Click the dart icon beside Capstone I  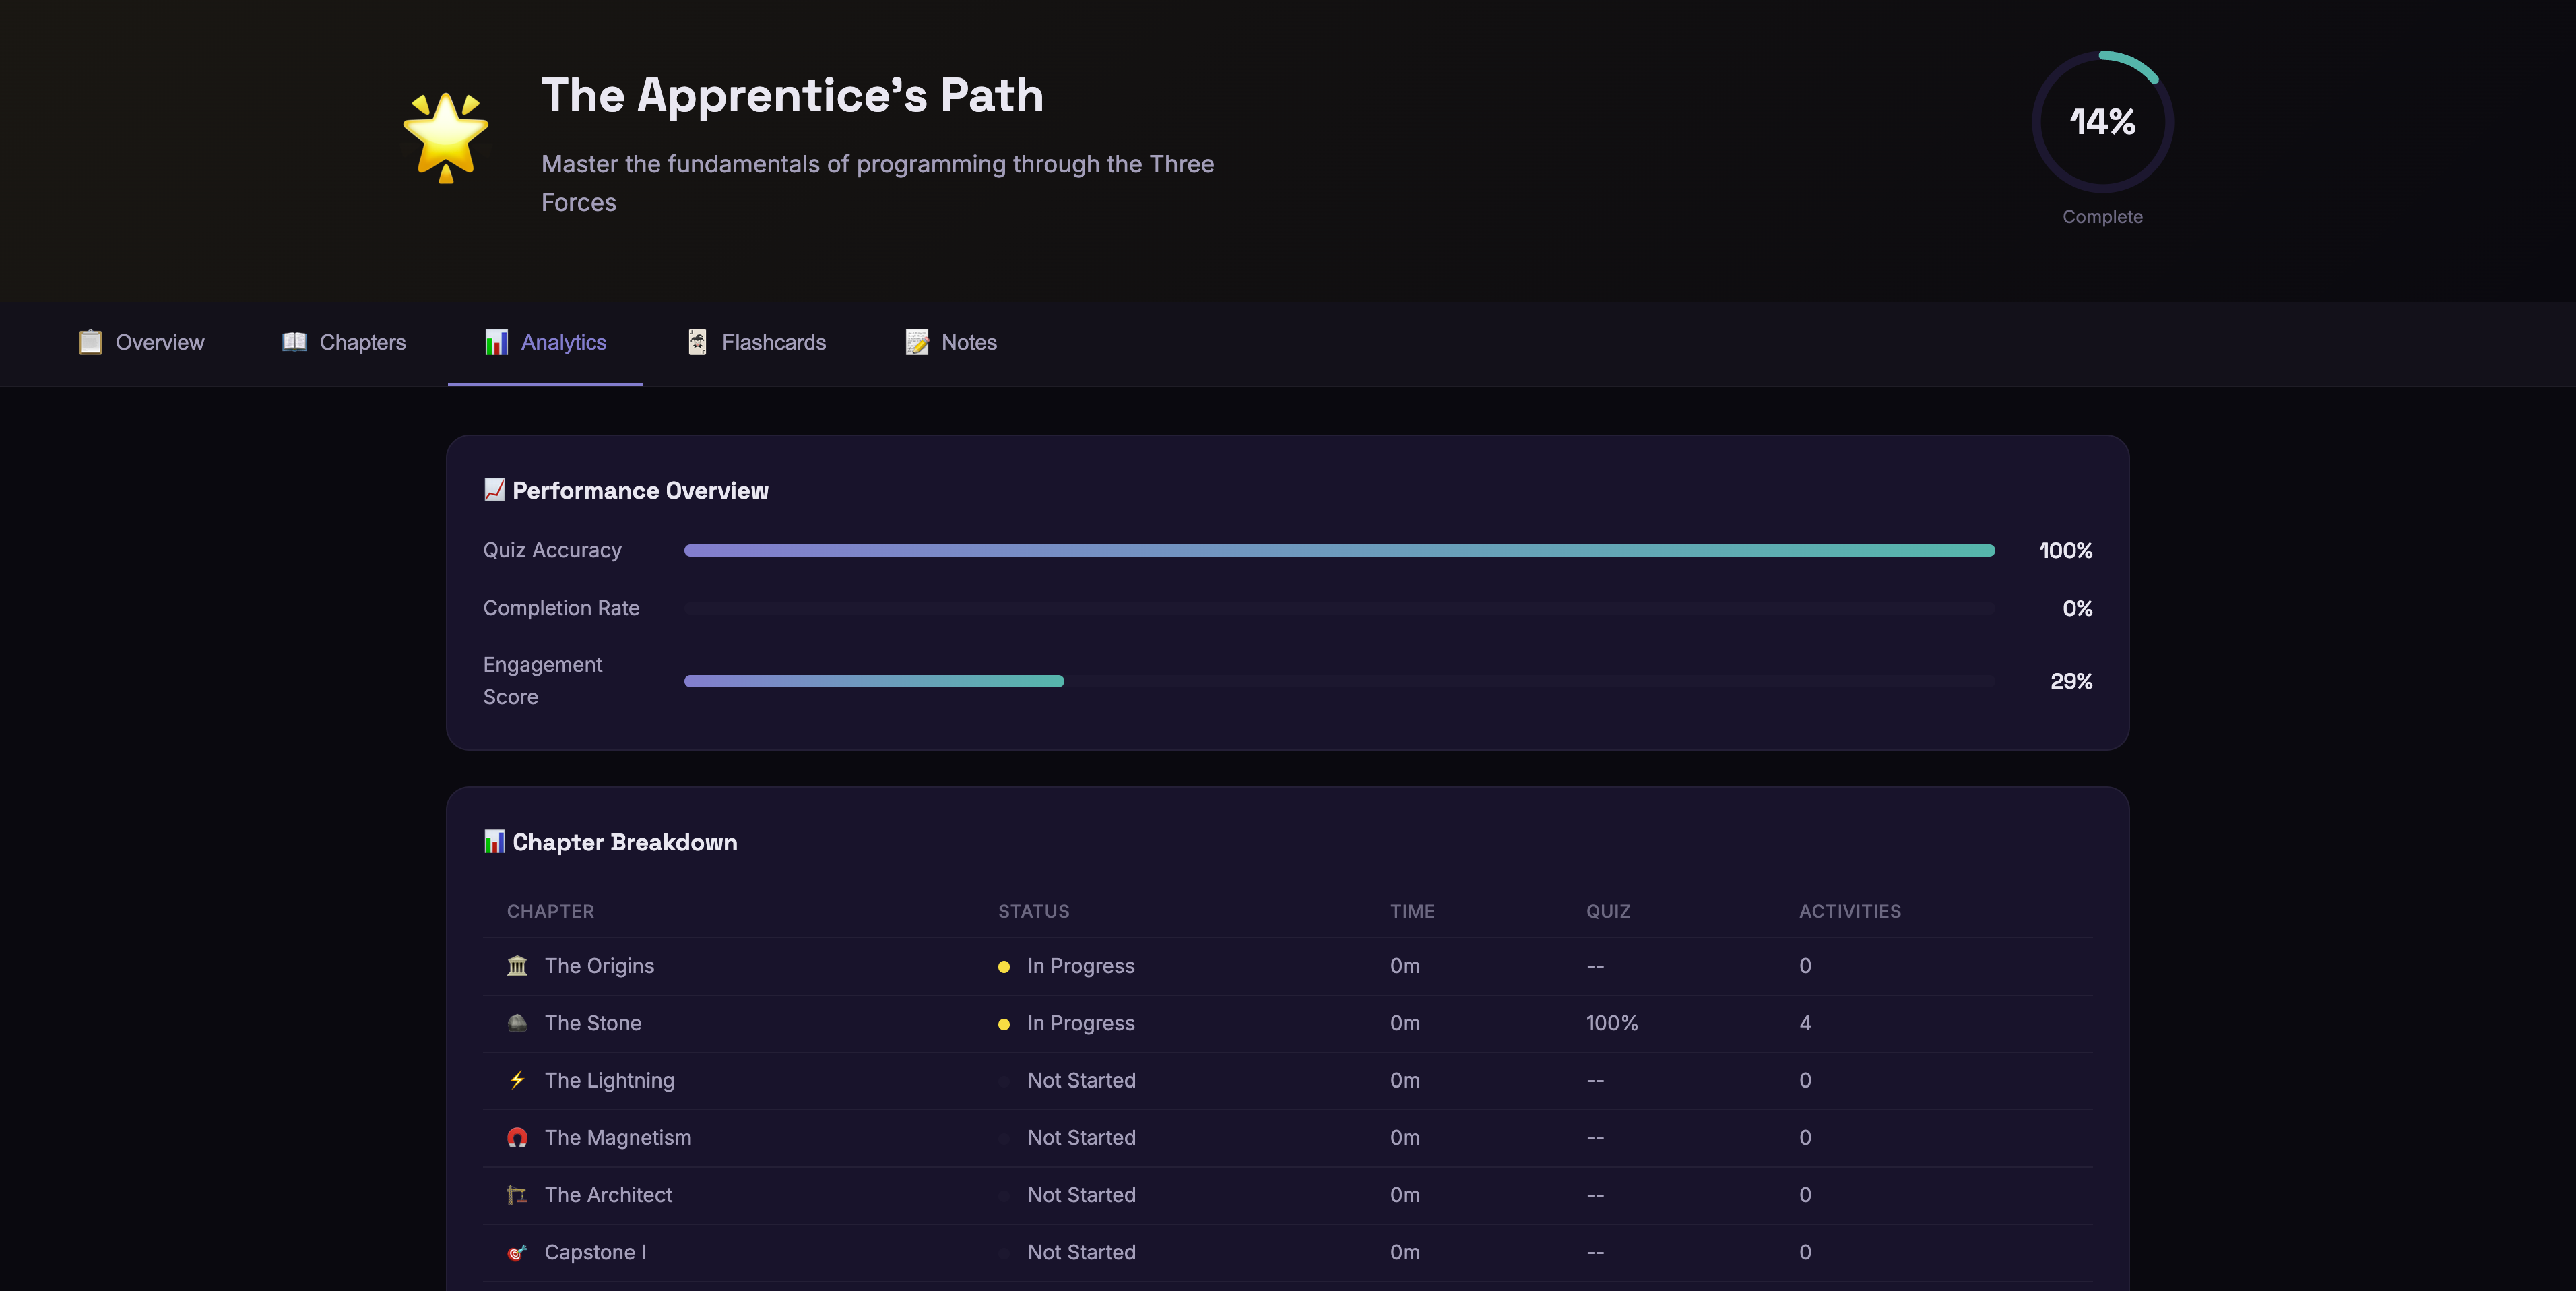[517, 1251]
